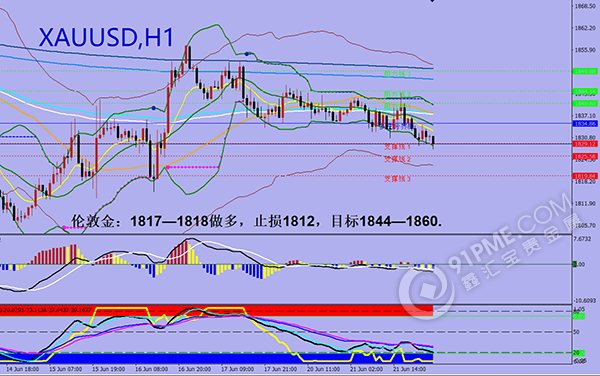The image size is (600, 376).
Task: Click the 1805.70 price axis label
Action: coord(585,225)
